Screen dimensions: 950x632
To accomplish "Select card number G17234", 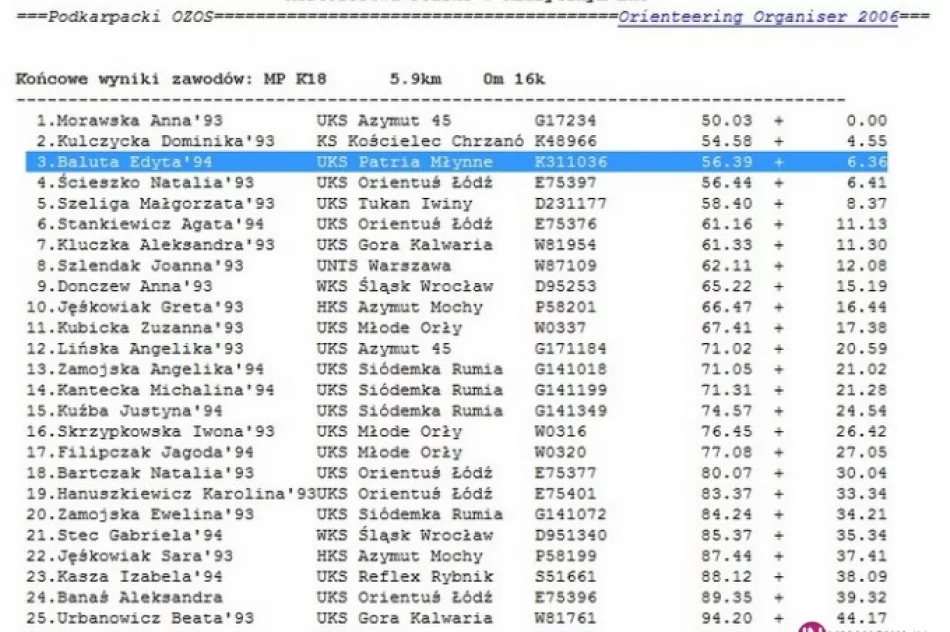I will (564, 120).
